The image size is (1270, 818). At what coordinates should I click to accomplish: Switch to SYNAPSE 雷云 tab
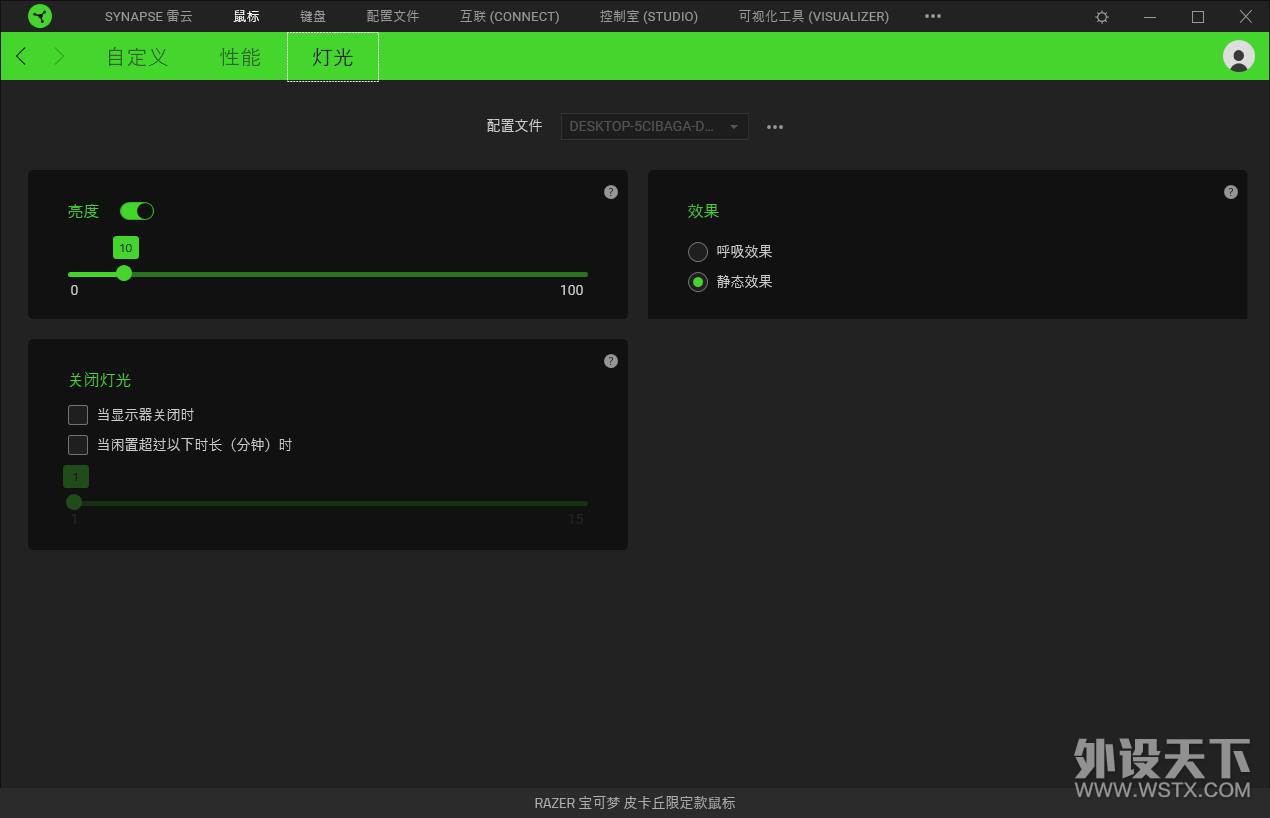149,16
